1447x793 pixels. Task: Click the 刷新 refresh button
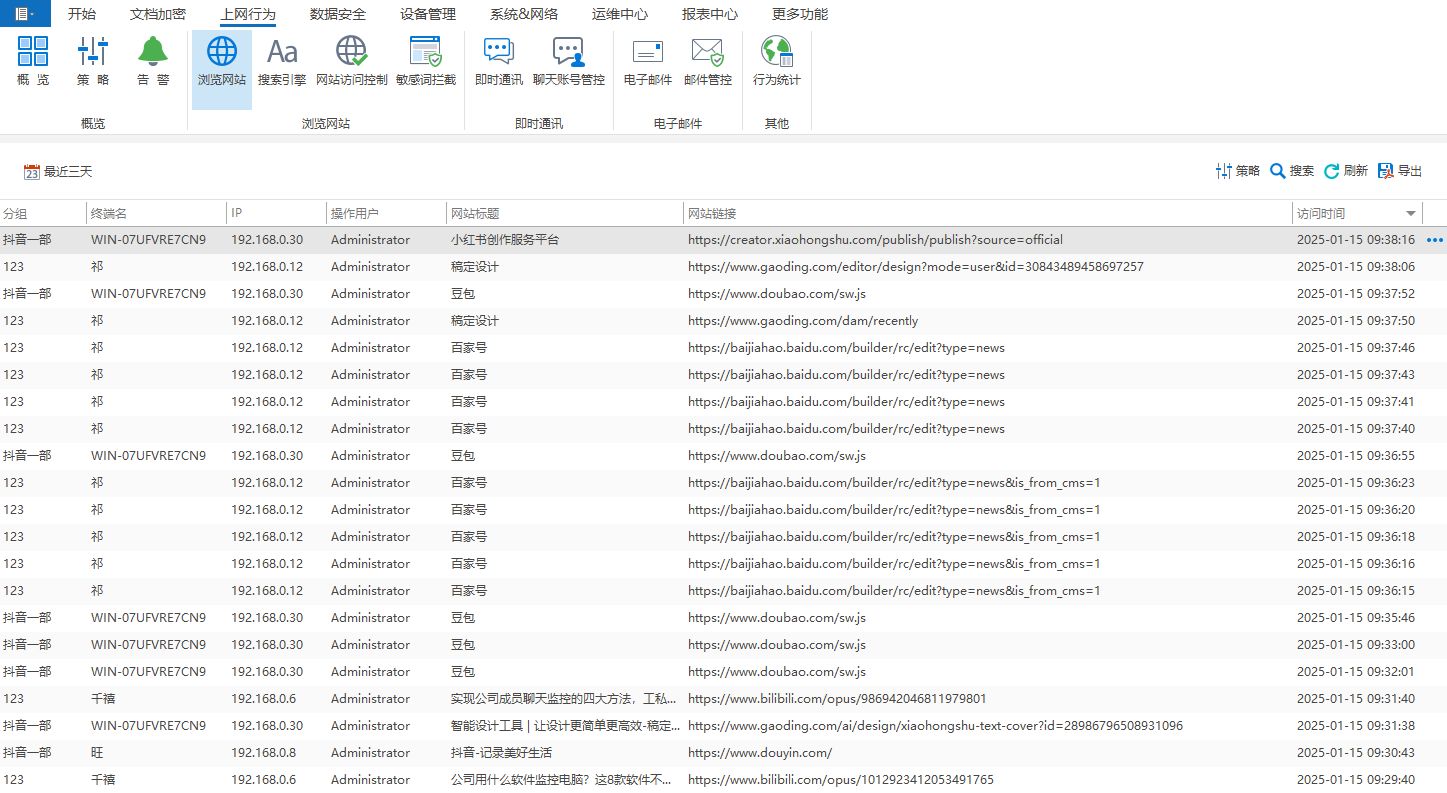click(1345, 171)
